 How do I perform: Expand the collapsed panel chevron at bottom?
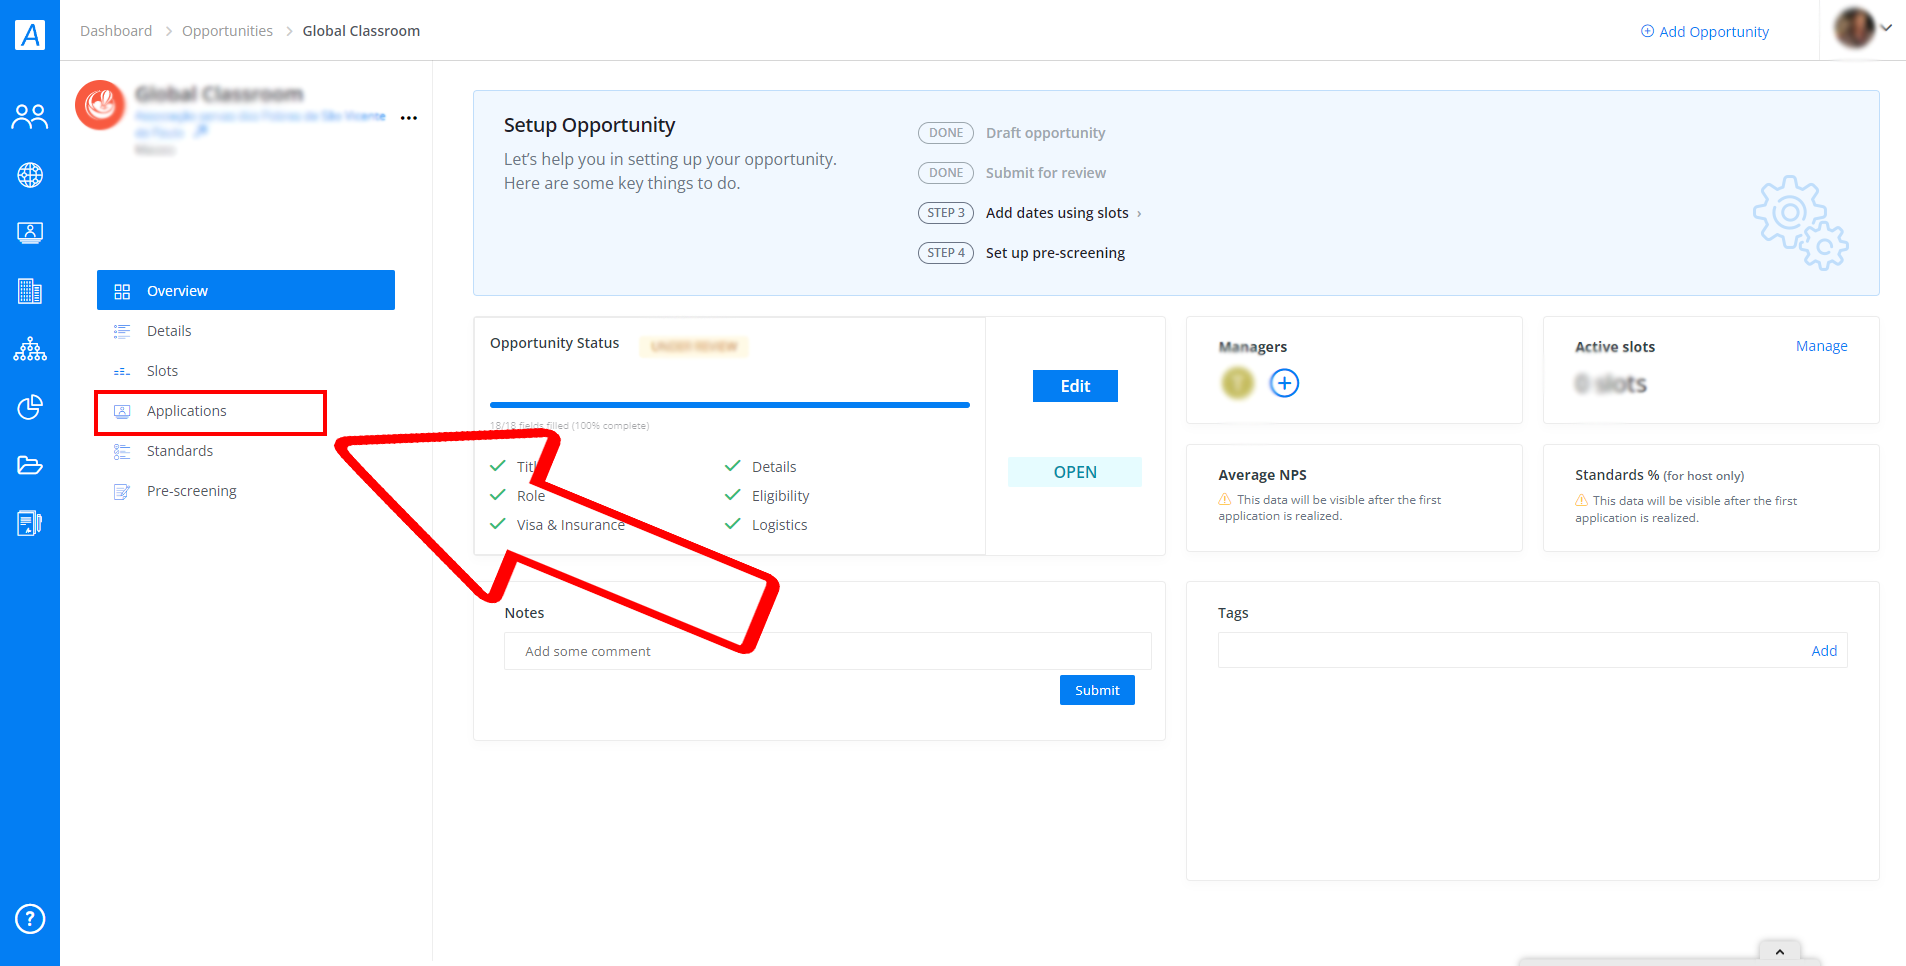click(1780, 951)
